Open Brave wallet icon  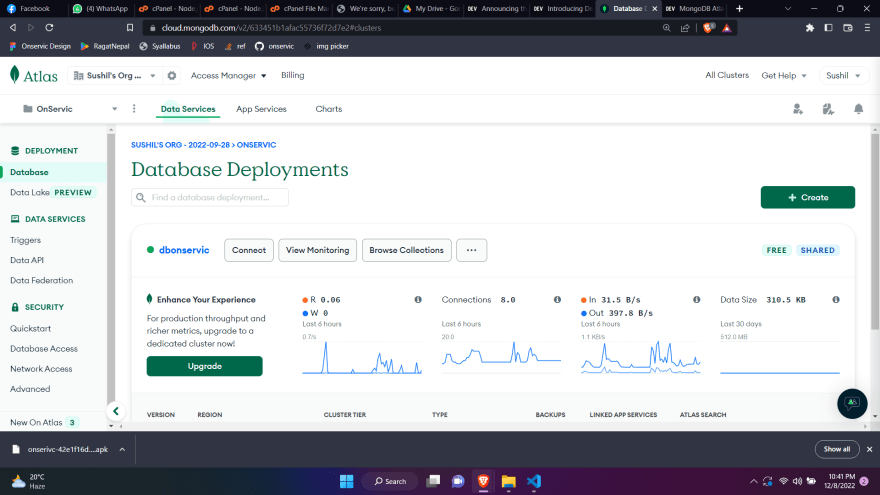[x=847, y=28]
